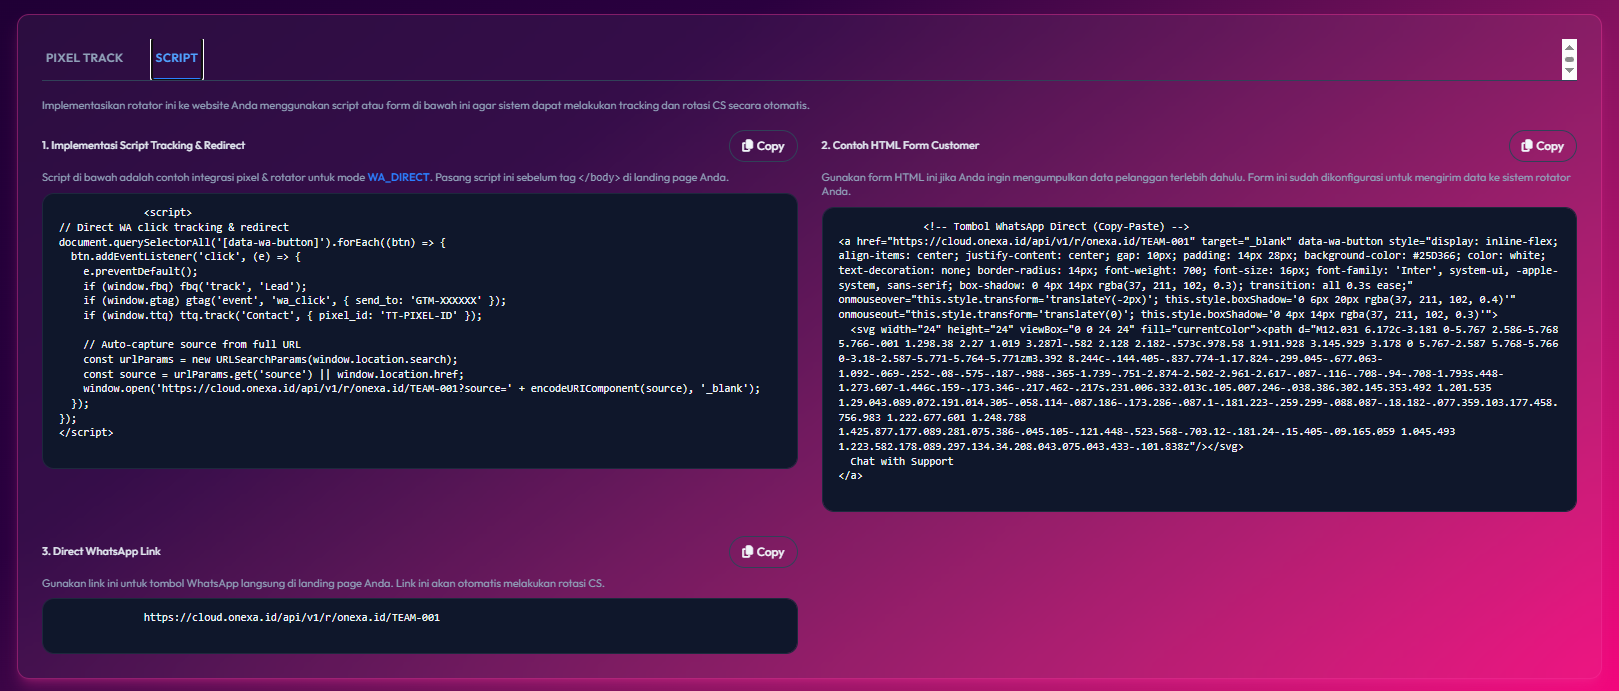Copy the Direct WhatsApp Link

coord(763,552)
